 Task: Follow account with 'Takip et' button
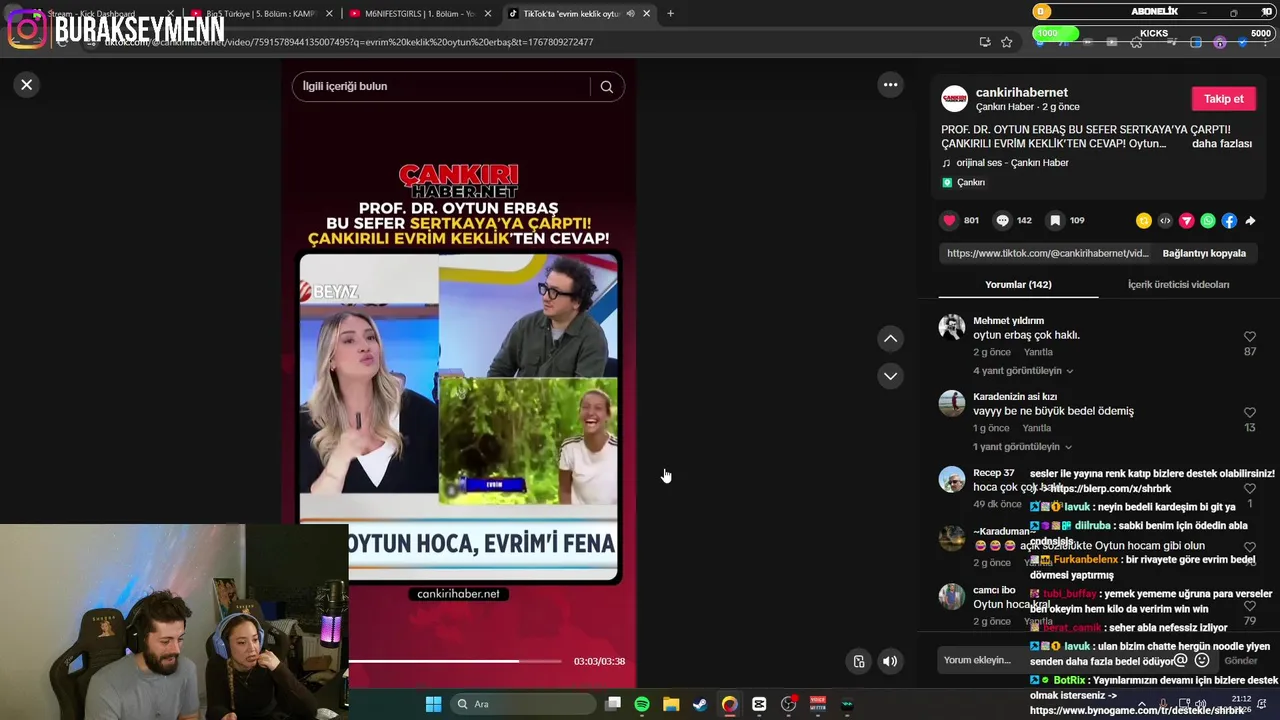1223,99
